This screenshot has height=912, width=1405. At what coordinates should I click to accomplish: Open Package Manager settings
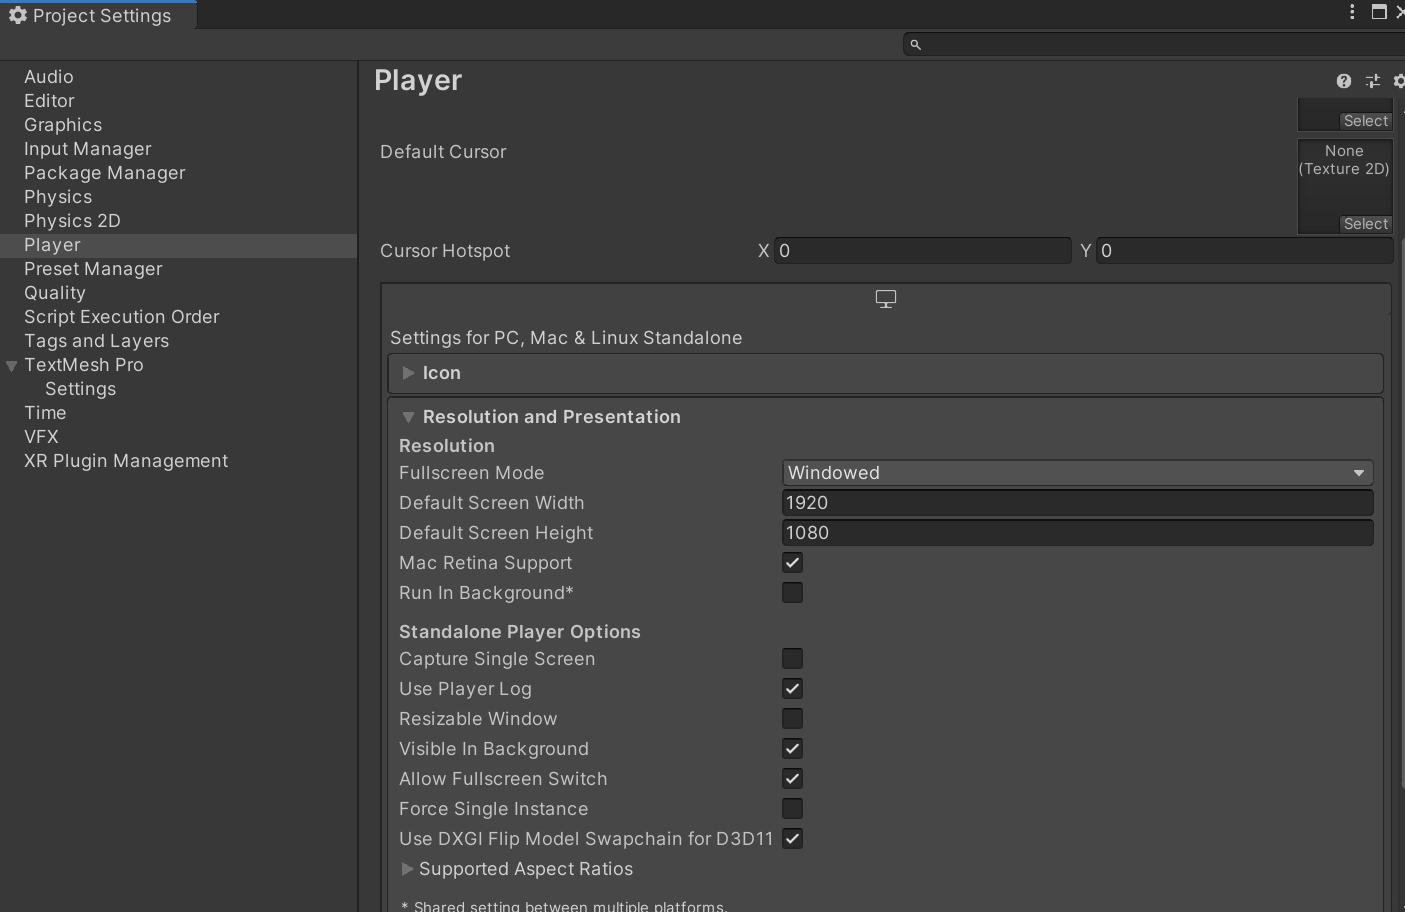click(105, 173)
